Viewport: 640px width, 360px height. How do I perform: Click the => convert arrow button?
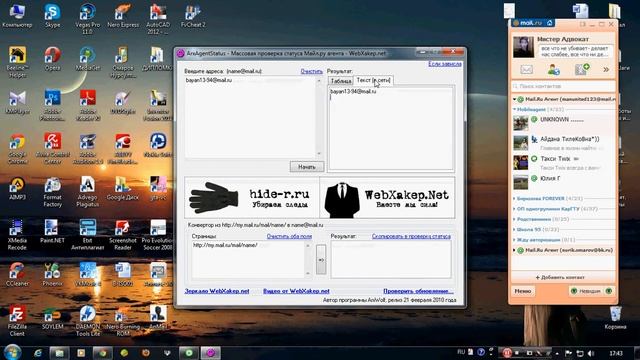point(321,260)
